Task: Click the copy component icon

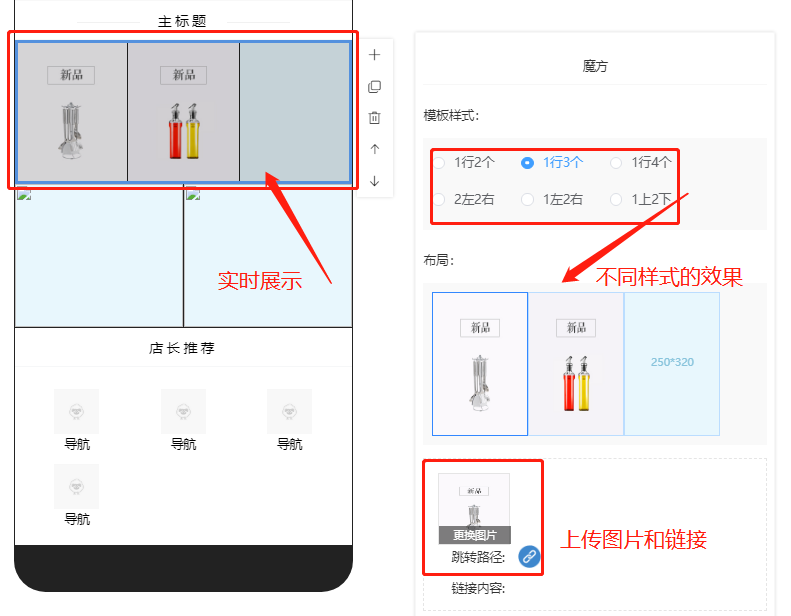Action: [x=374, y=87]
